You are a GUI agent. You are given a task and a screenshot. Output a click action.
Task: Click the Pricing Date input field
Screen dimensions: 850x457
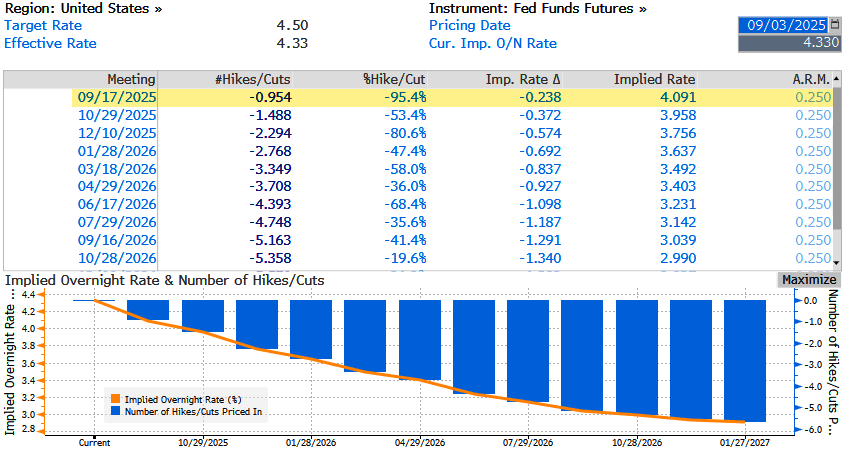click(x=783, y=25)
